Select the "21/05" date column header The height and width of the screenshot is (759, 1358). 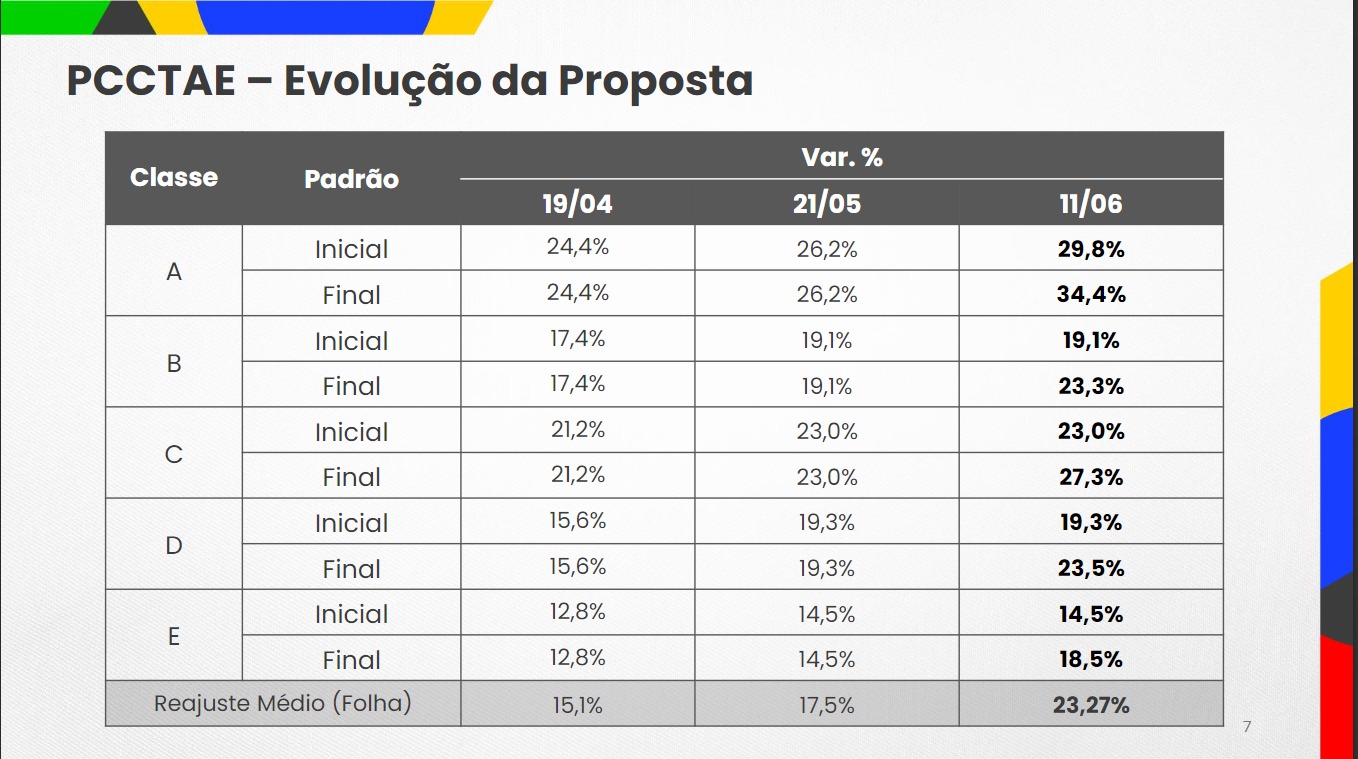click(x=826, y=204)
